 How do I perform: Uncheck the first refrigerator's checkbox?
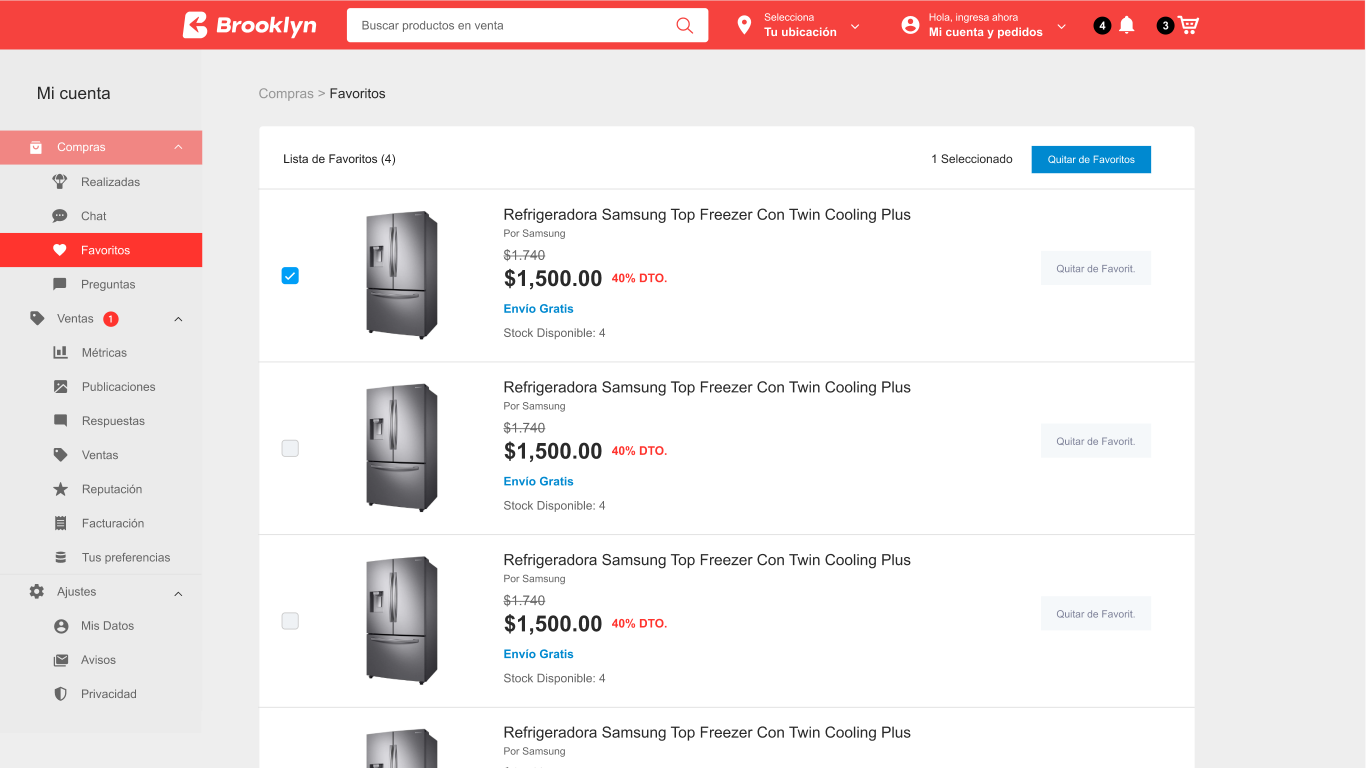290,276
